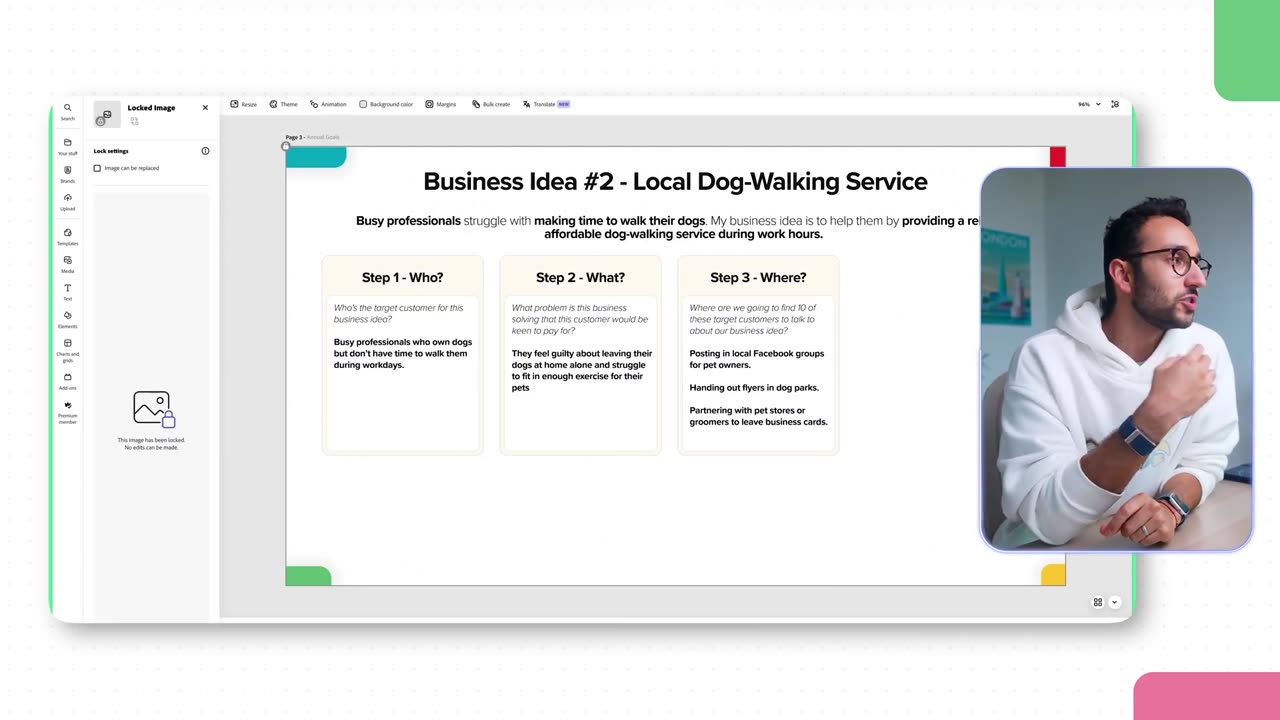Open the Background color picker

point(386,104)
